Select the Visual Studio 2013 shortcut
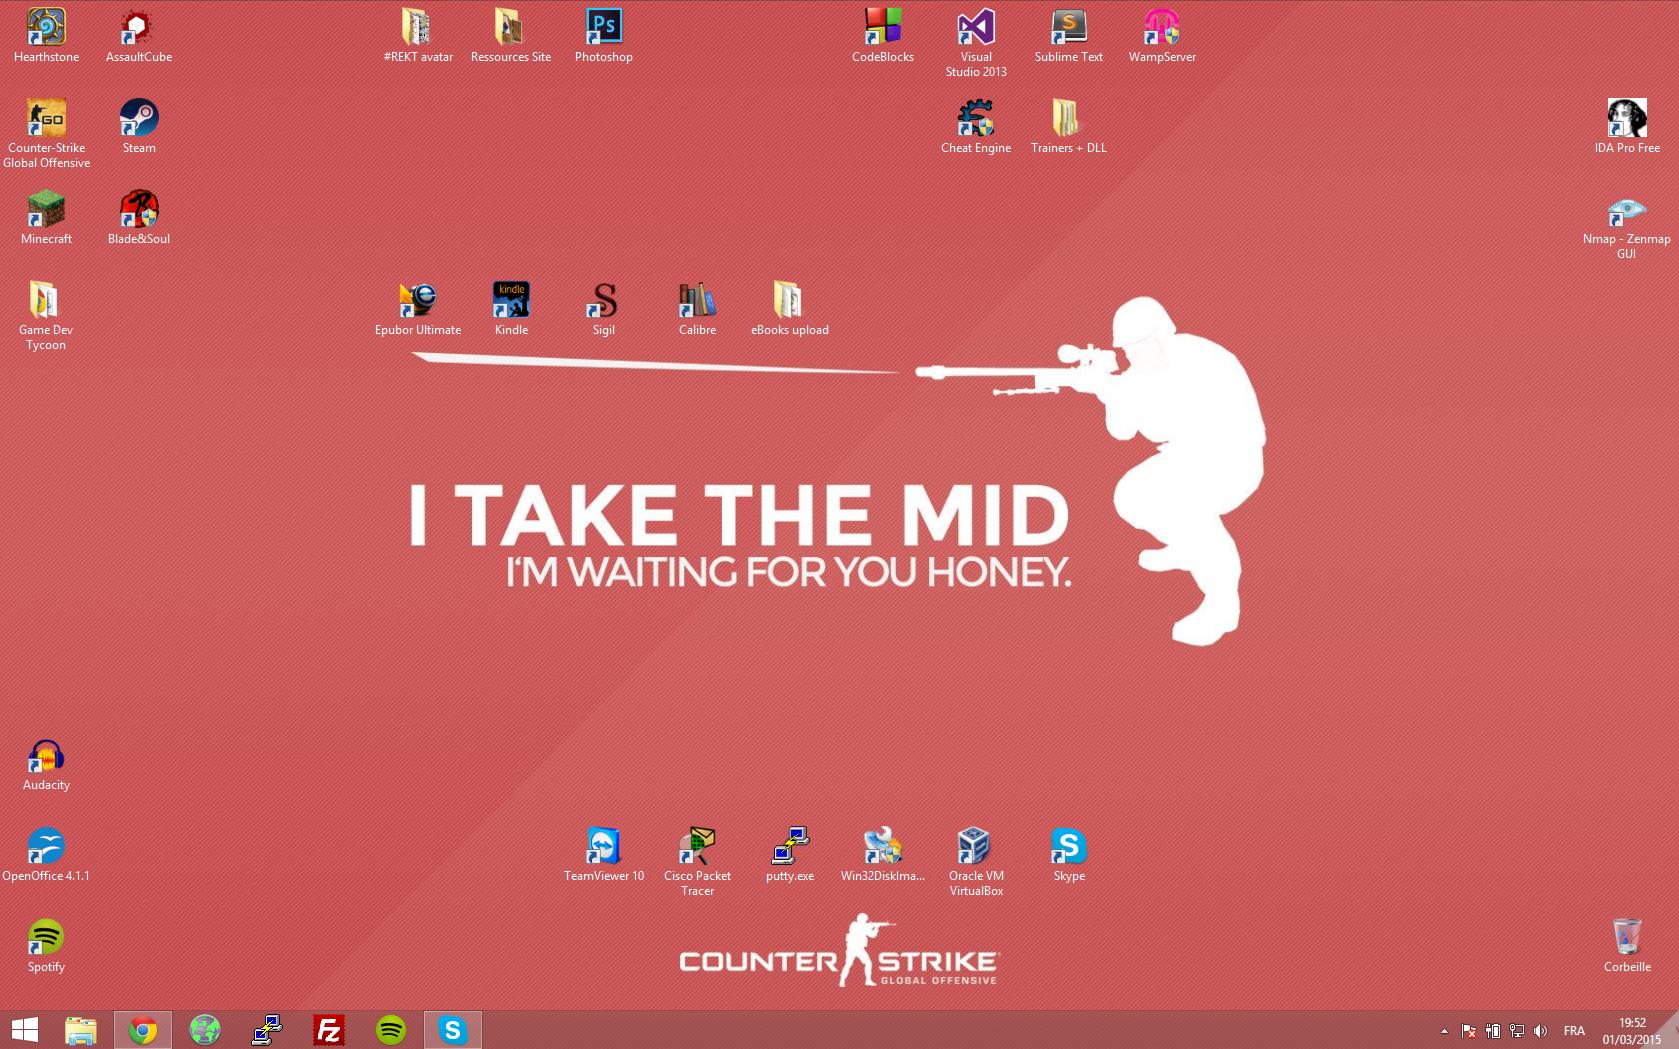The width and height of the screenshot is (1679, 1049). [976, 43]
